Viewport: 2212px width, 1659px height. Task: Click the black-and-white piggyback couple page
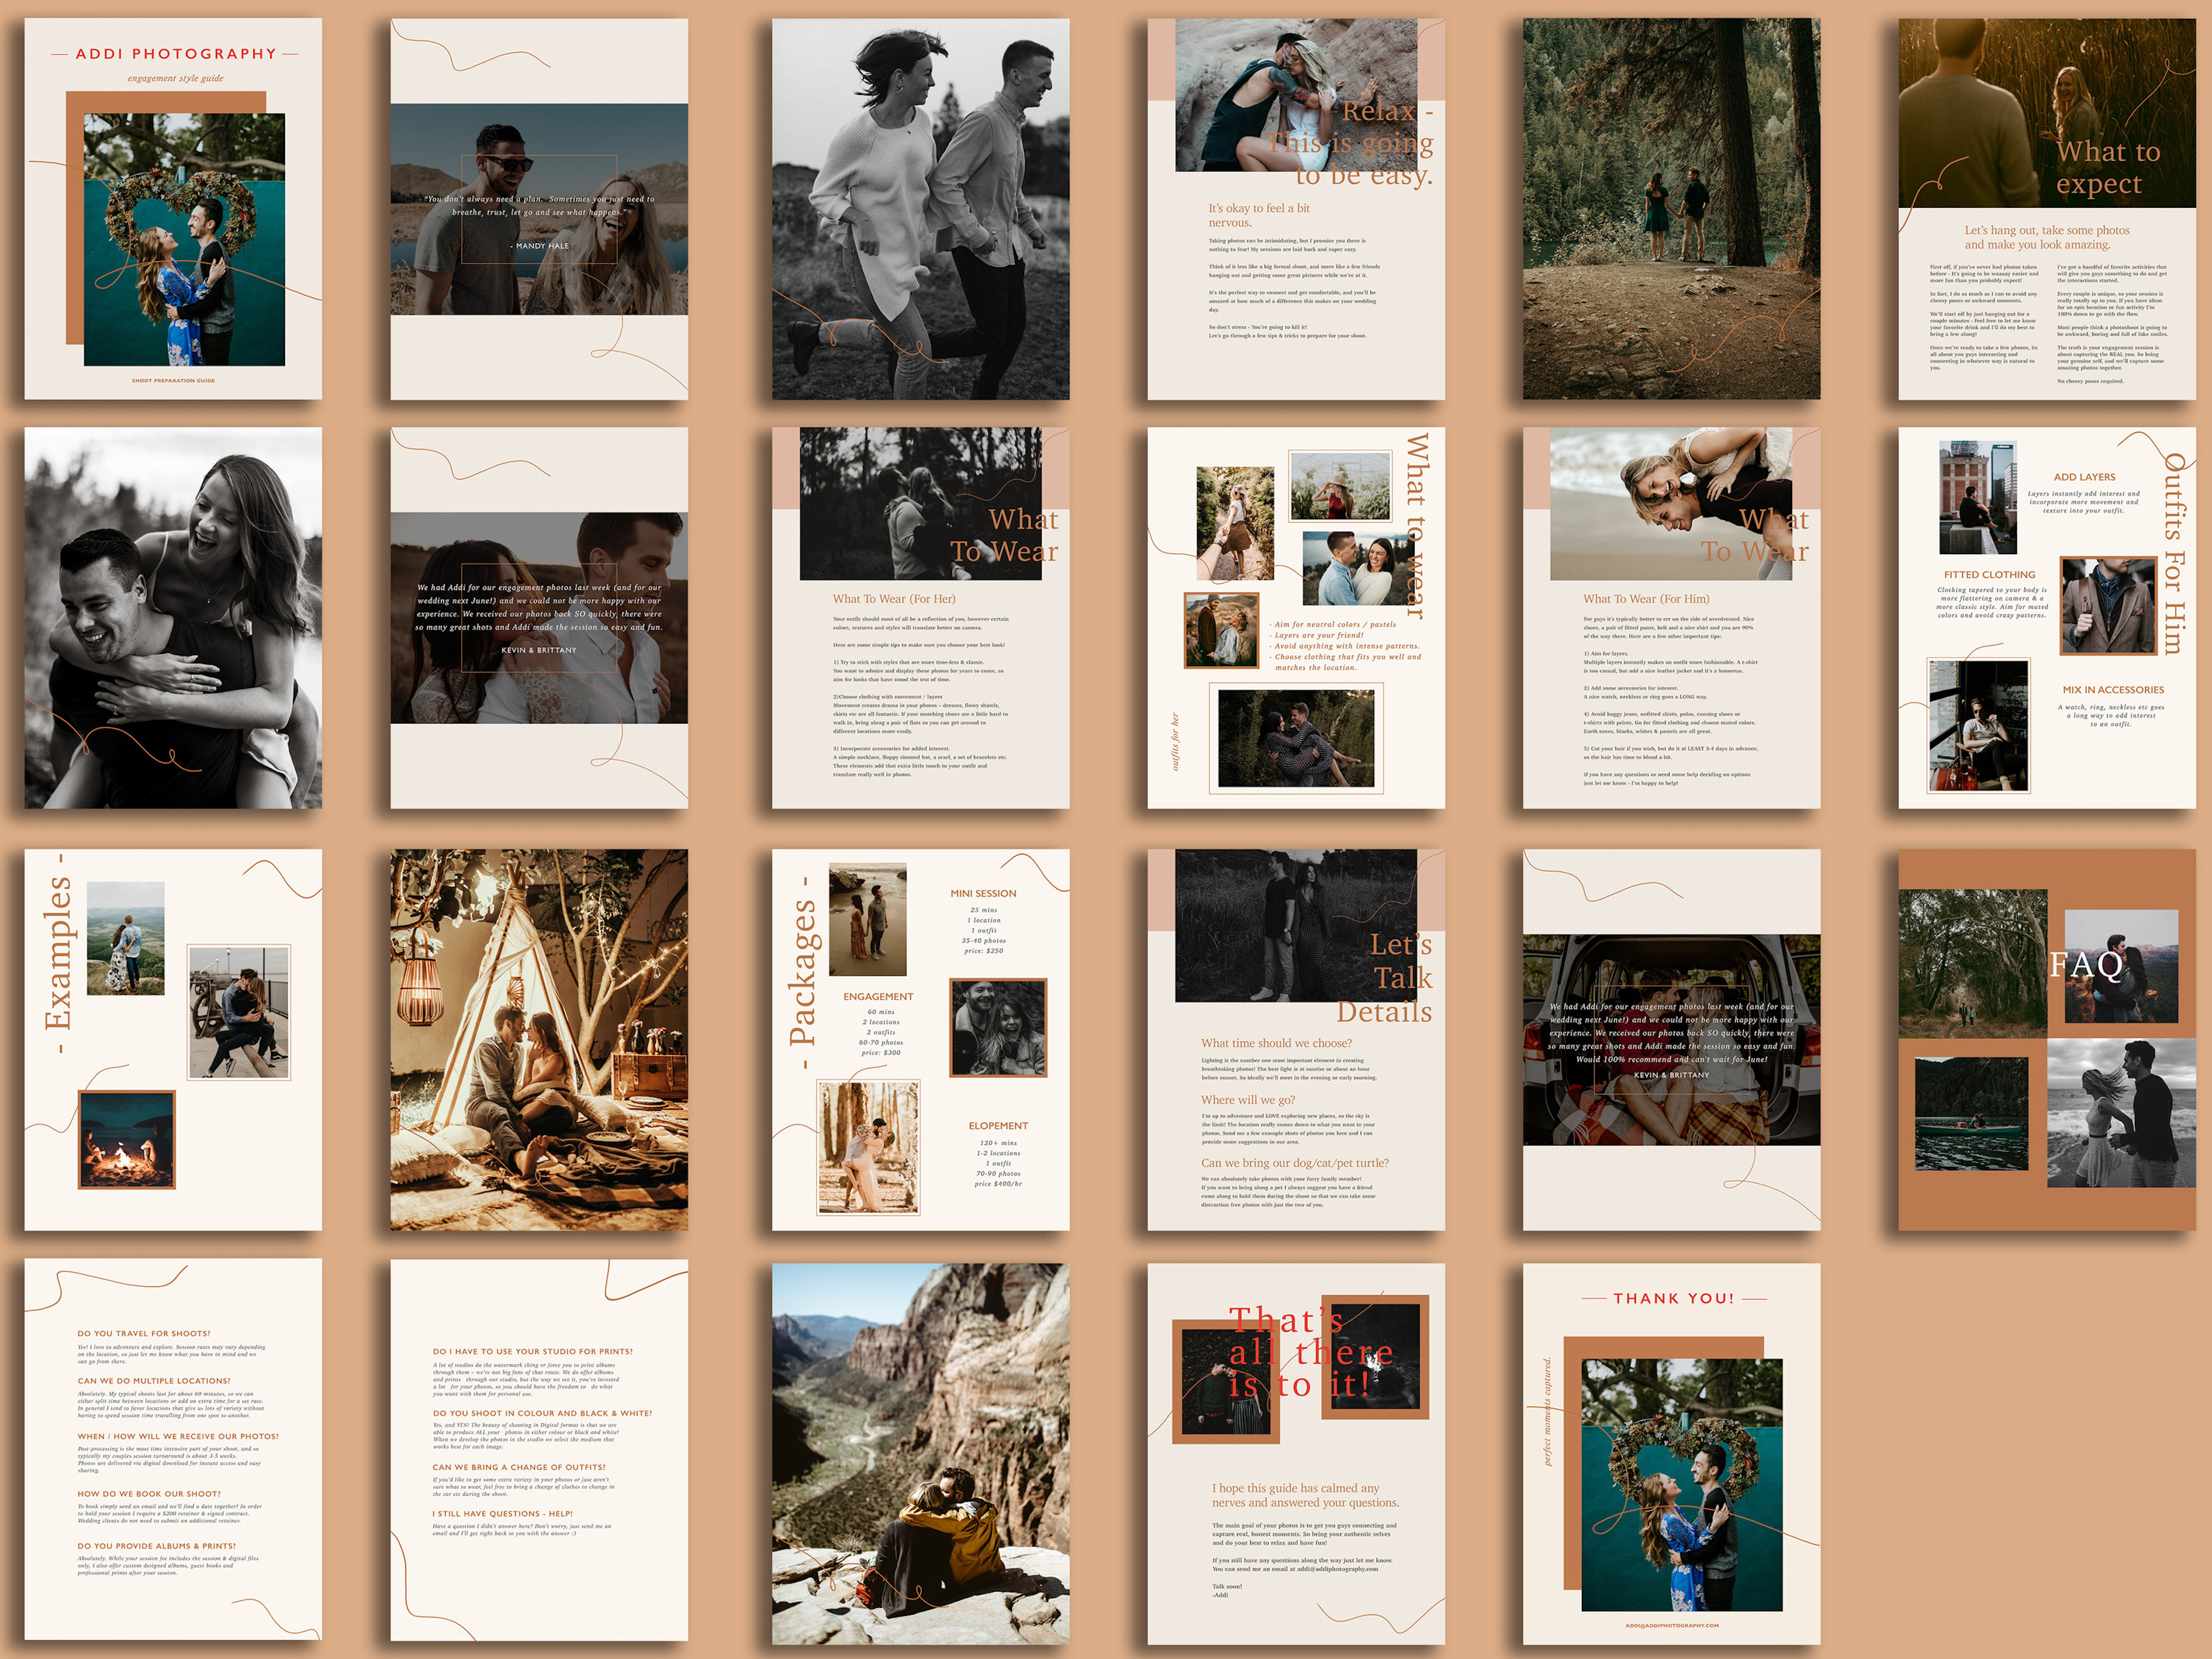(173, 618)
